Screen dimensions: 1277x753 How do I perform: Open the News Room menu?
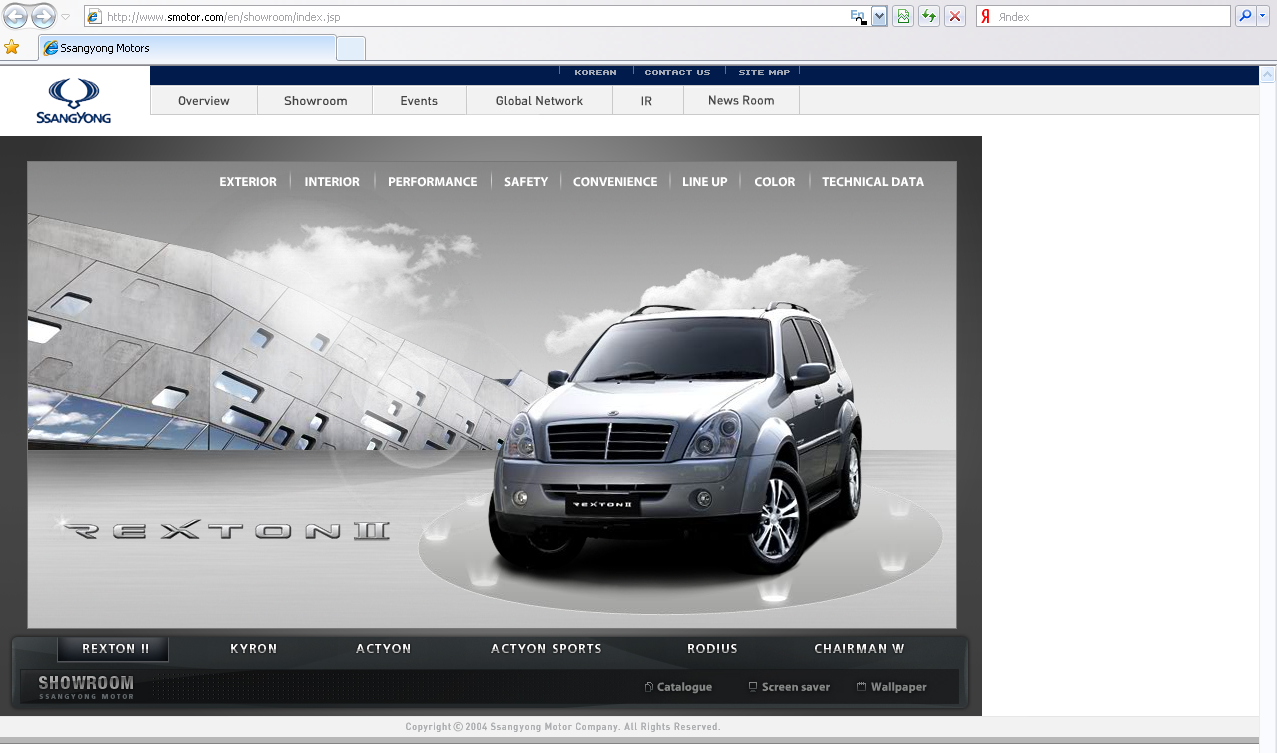click(741, 101)
